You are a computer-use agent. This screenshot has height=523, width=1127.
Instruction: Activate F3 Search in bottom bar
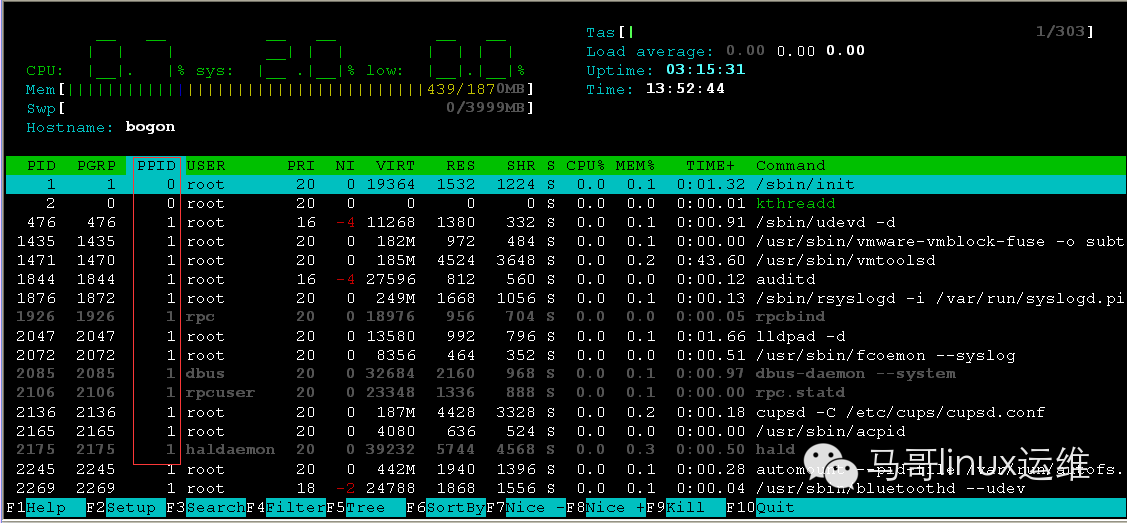(206, 508)
